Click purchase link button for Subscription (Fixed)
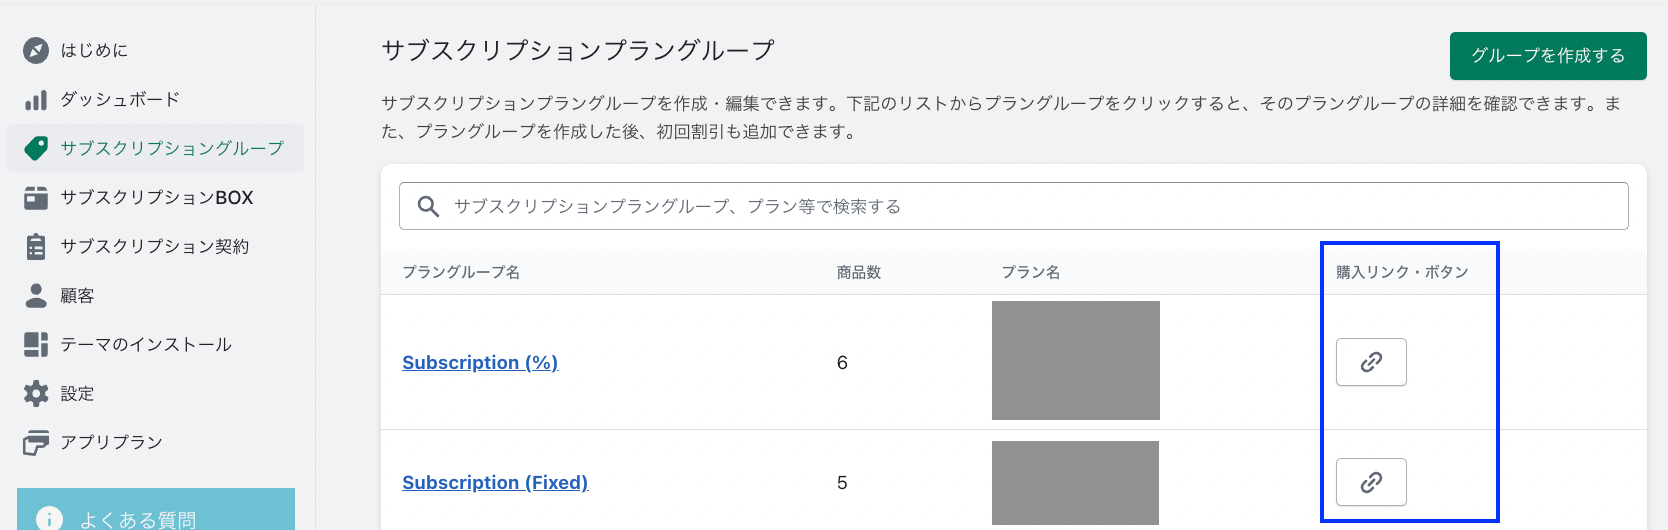Screen dimensions: 1668x530 coord(1371,482)
